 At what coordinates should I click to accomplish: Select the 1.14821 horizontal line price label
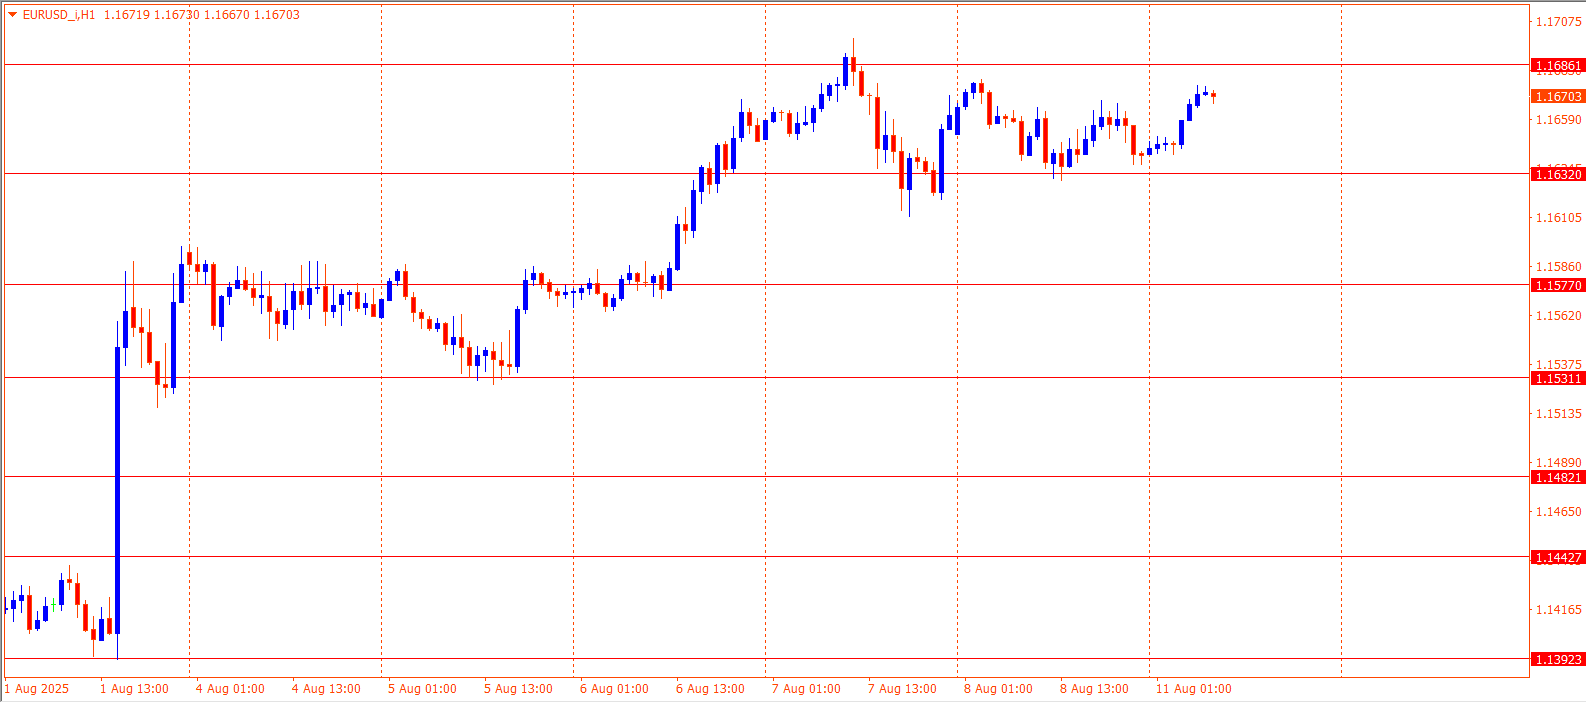(x=1558, y=477)
